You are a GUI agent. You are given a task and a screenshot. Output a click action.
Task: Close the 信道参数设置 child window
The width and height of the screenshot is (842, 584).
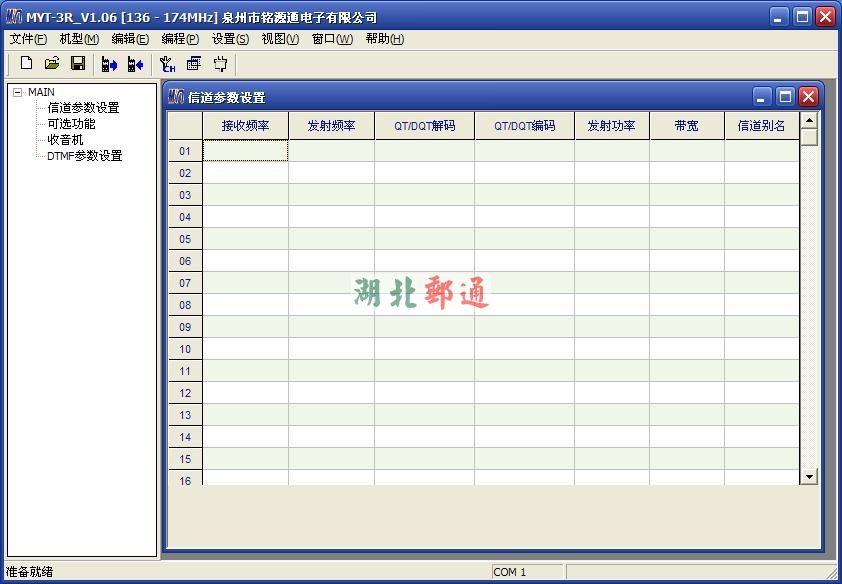808,97
